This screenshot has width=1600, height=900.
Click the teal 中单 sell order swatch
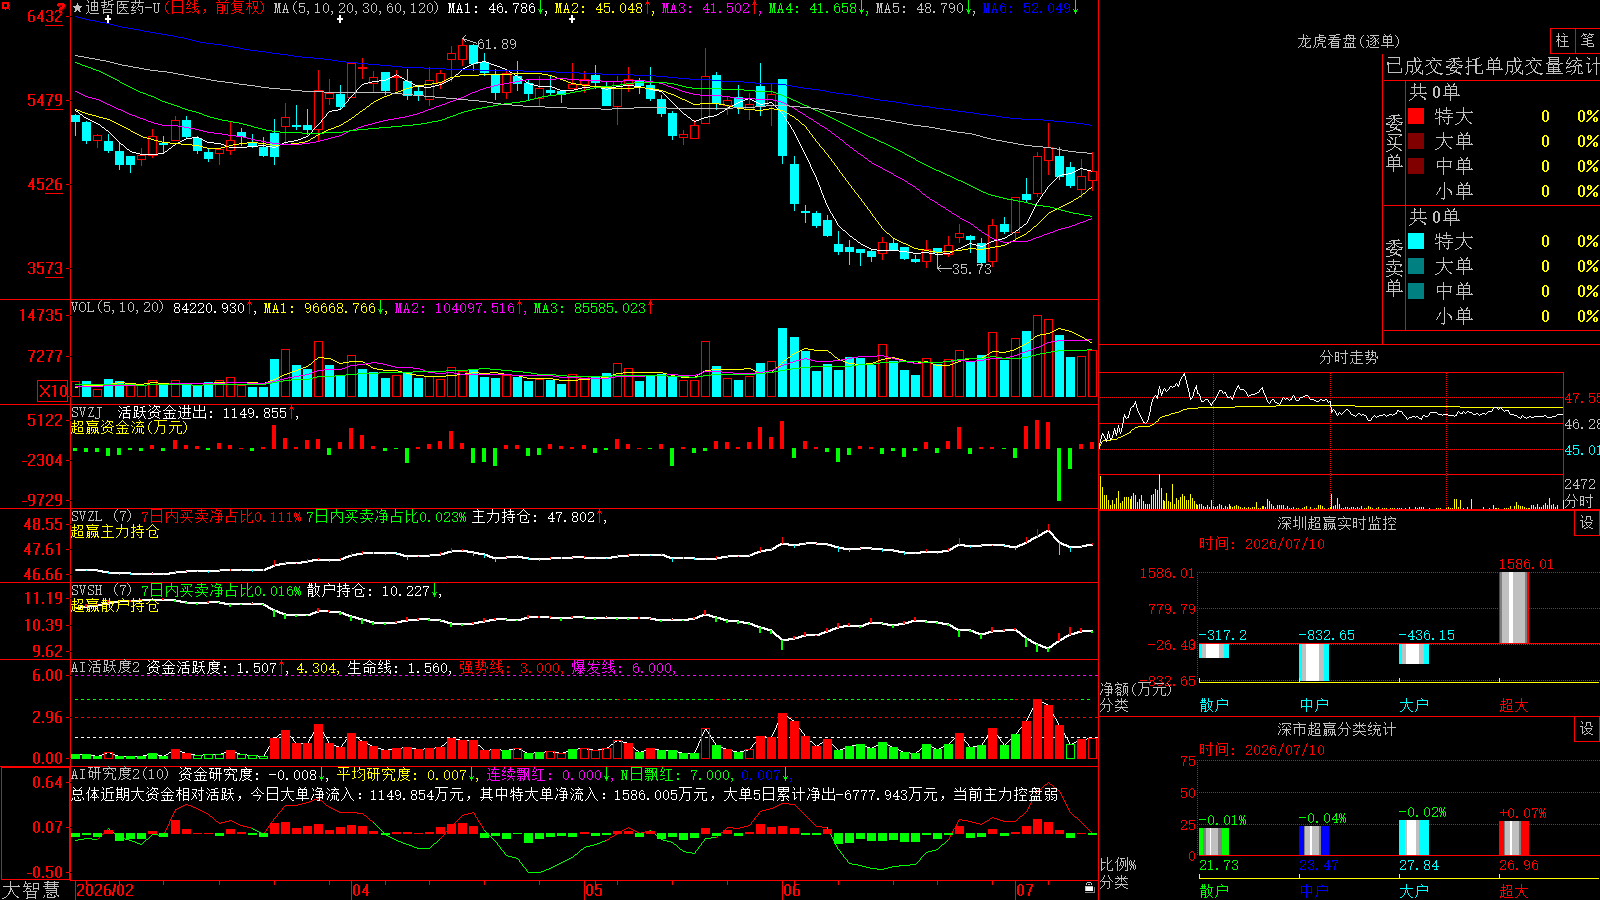1416,291
